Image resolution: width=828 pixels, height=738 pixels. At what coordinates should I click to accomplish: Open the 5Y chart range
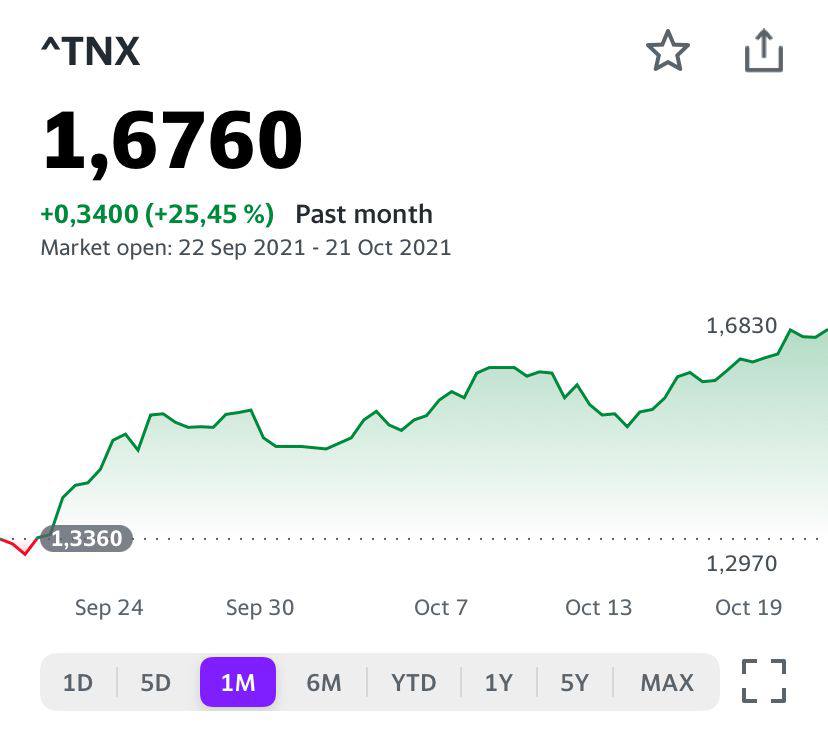coord(574,683)
